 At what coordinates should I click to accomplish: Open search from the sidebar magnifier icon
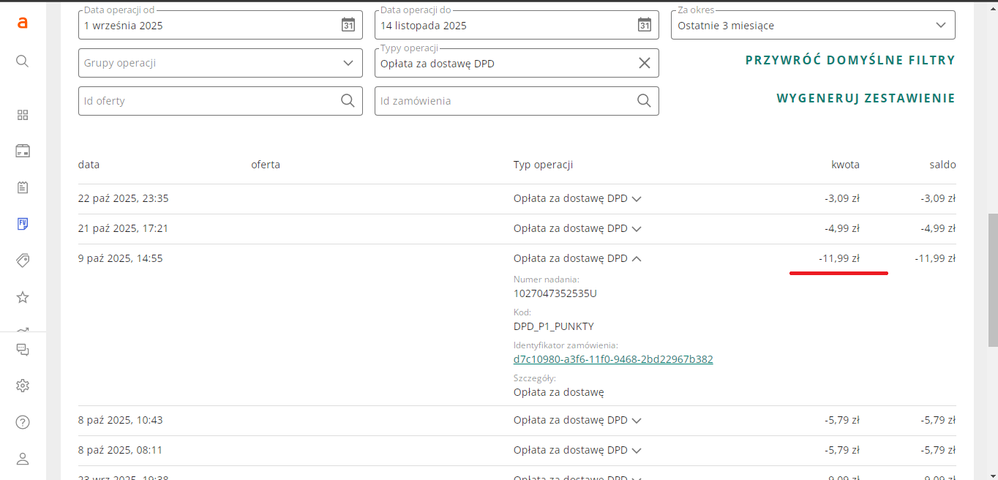pos(22,61)
